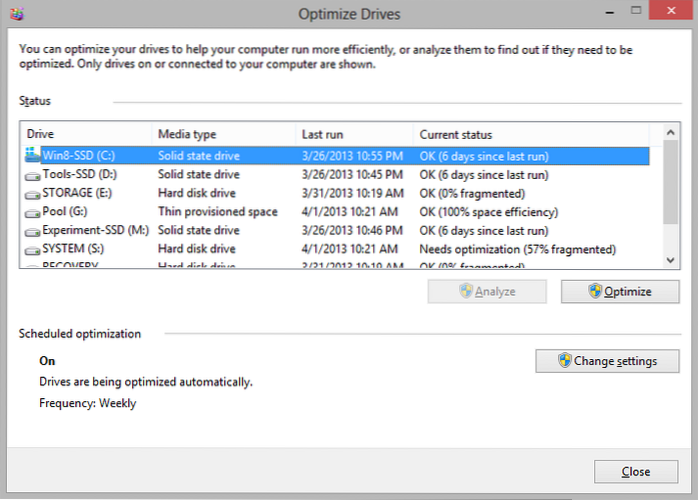Start optimizing with the Optimize button
Image resolution: width=698 pixels, height=500 pixels.
click(x=620, y=292)
